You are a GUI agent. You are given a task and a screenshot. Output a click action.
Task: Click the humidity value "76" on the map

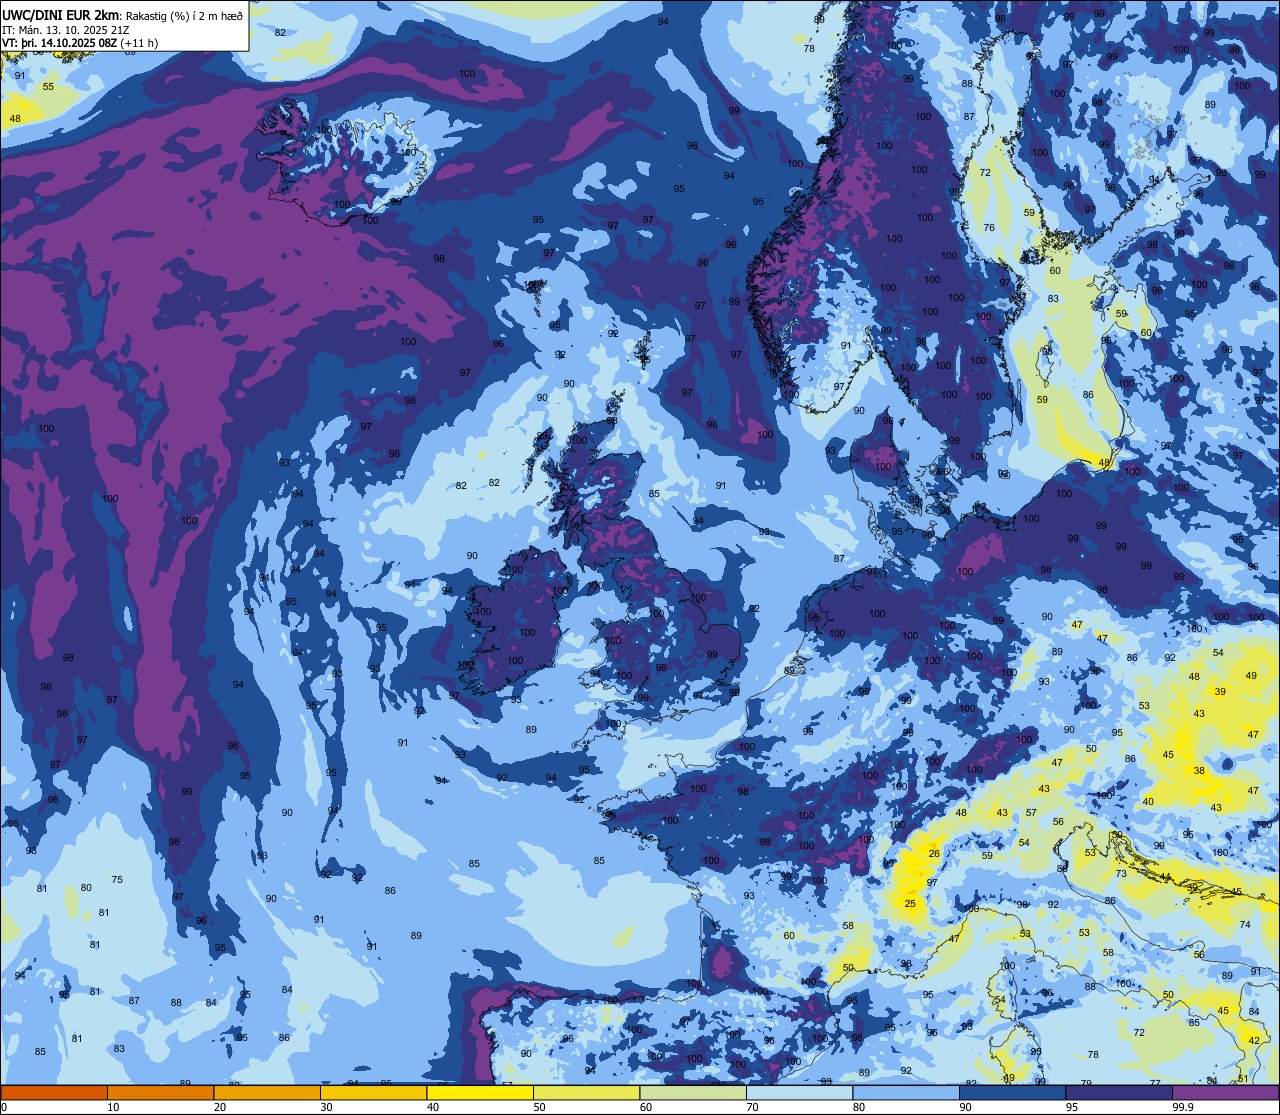click(x=989, y=228)
